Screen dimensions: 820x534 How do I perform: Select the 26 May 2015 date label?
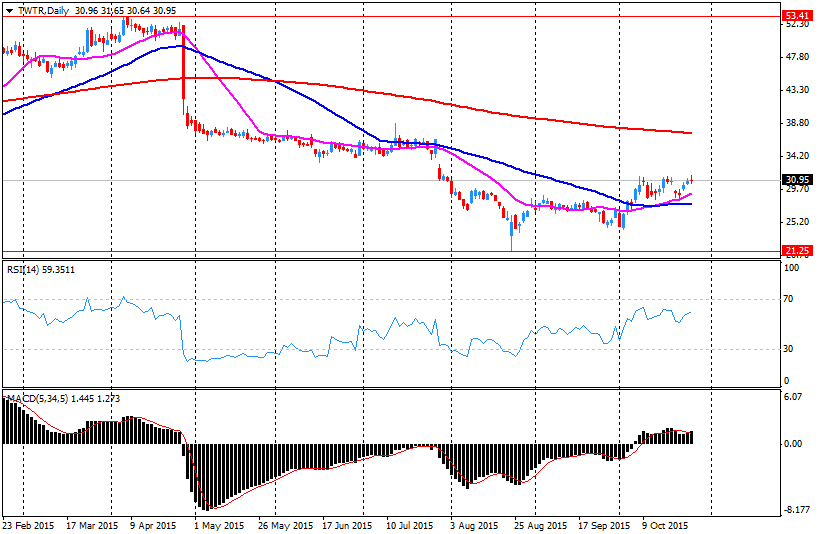click(286, 525)
